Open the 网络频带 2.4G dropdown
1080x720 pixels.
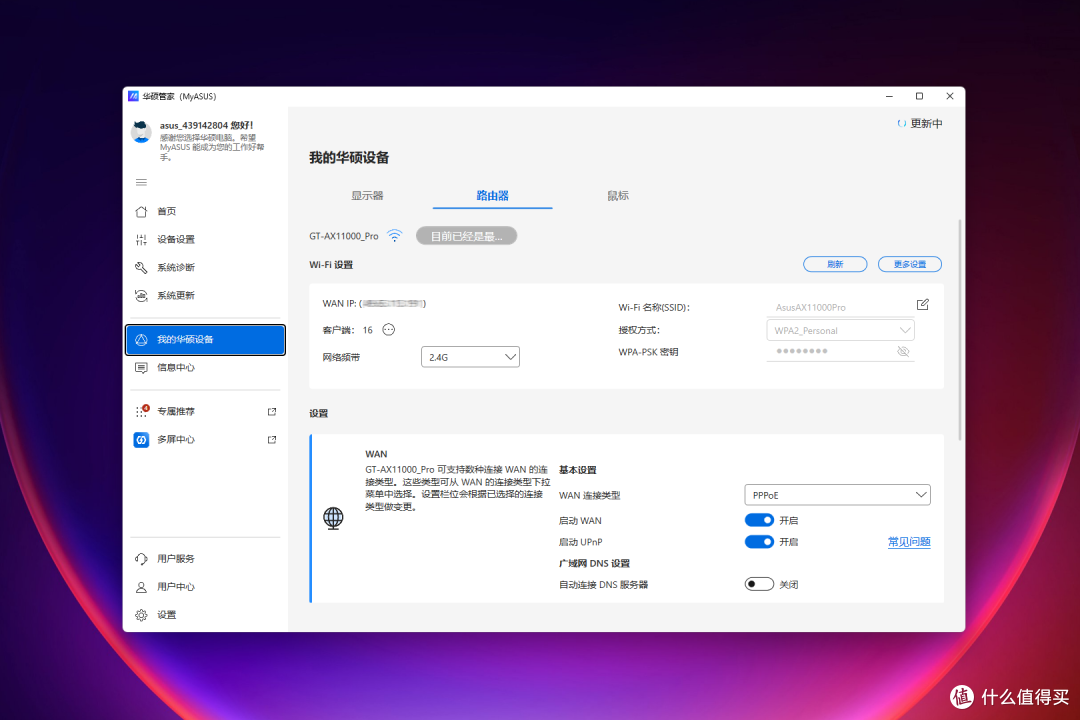470,357
